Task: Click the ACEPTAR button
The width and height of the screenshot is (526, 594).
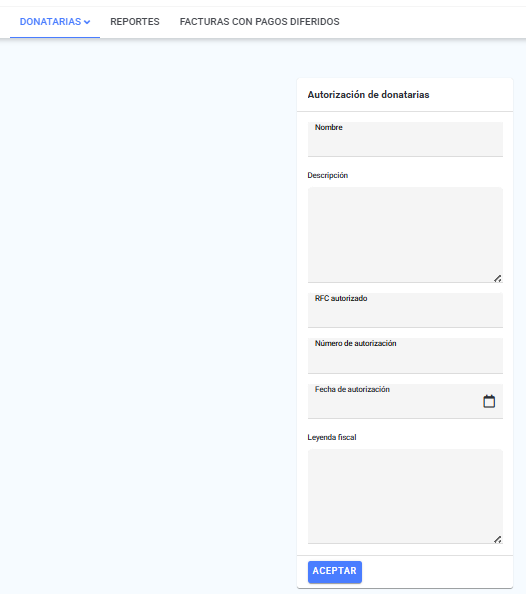Action: click(335, 572)
